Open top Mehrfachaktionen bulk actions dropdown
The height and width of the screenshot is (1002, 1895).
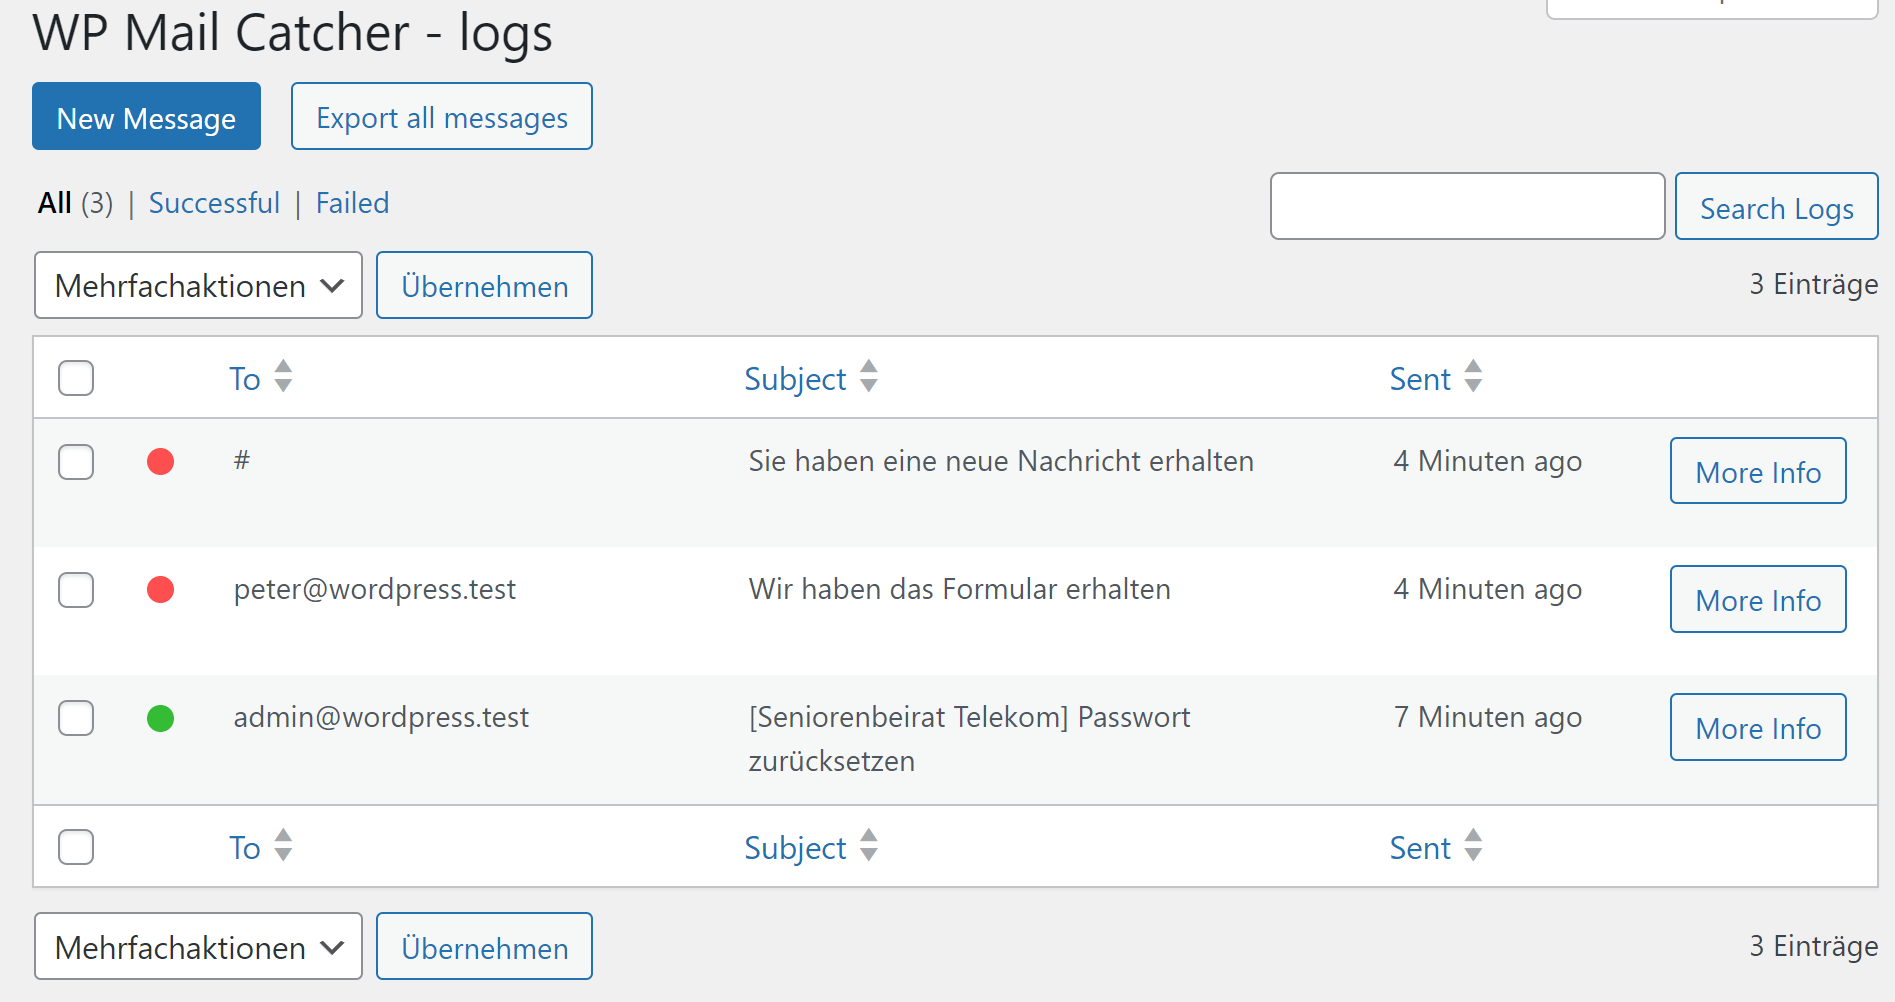(x=198, y=286)
